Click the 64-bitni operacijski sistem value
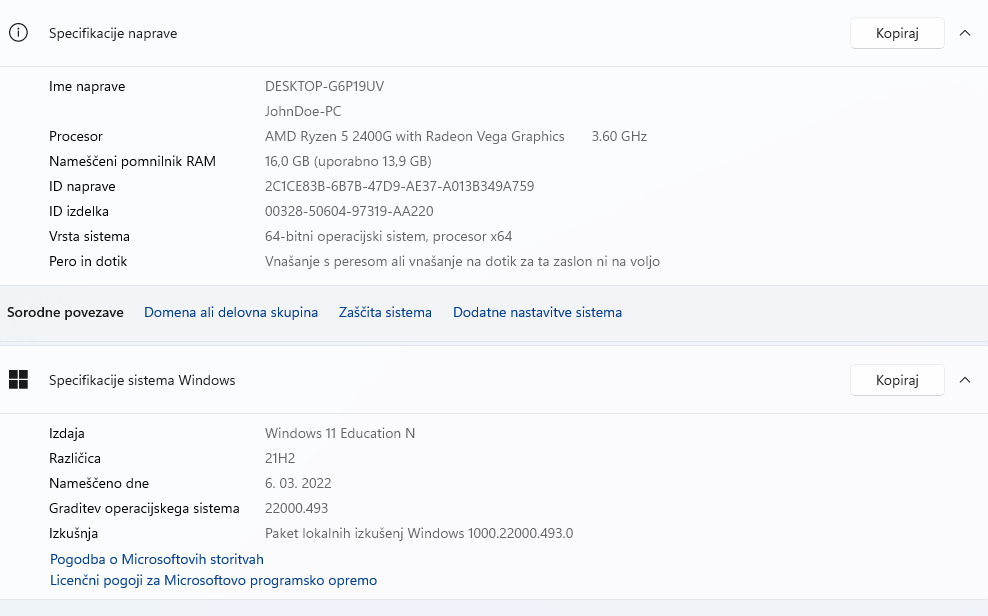Viewport: 988px width, 616px height. point(388,237)
